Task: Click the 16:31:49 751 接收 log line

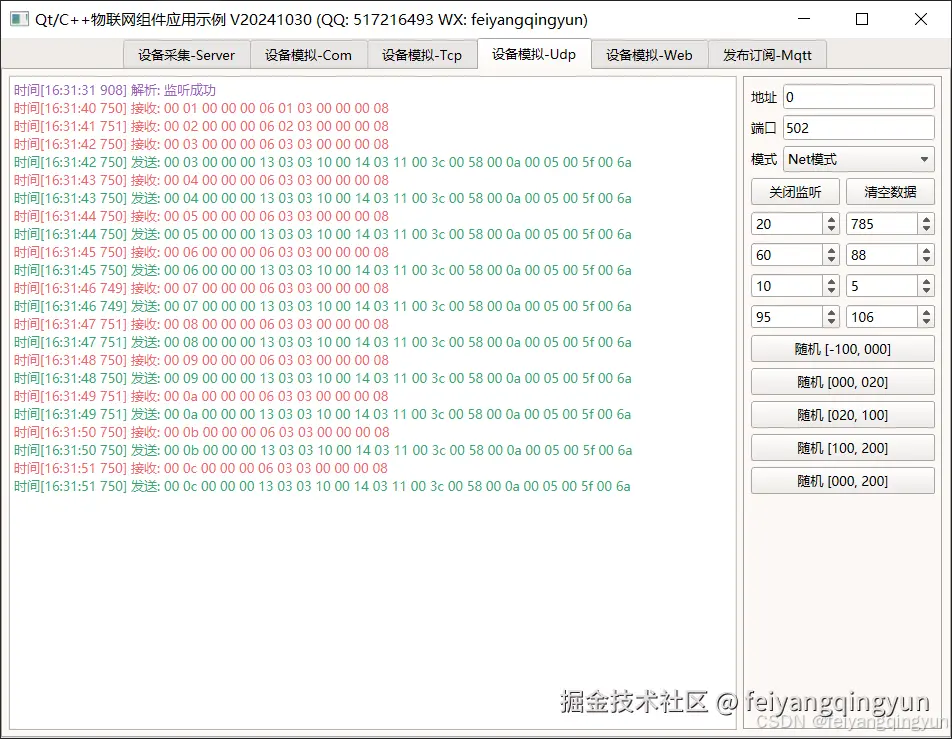Action: click(x=201, y=397)
